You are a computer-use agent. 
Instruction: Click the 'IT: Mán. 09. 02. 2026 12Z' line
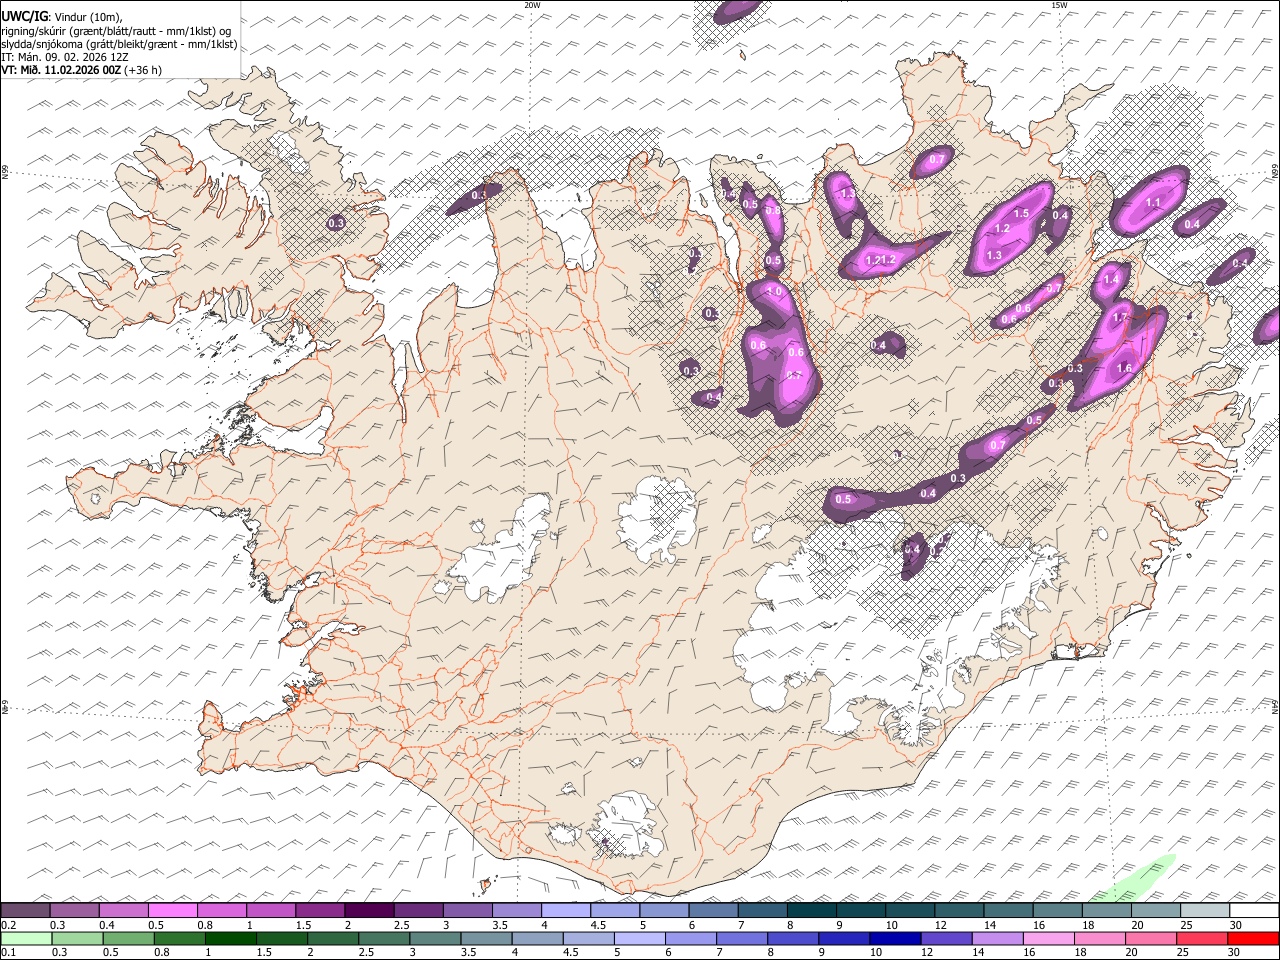64,57
